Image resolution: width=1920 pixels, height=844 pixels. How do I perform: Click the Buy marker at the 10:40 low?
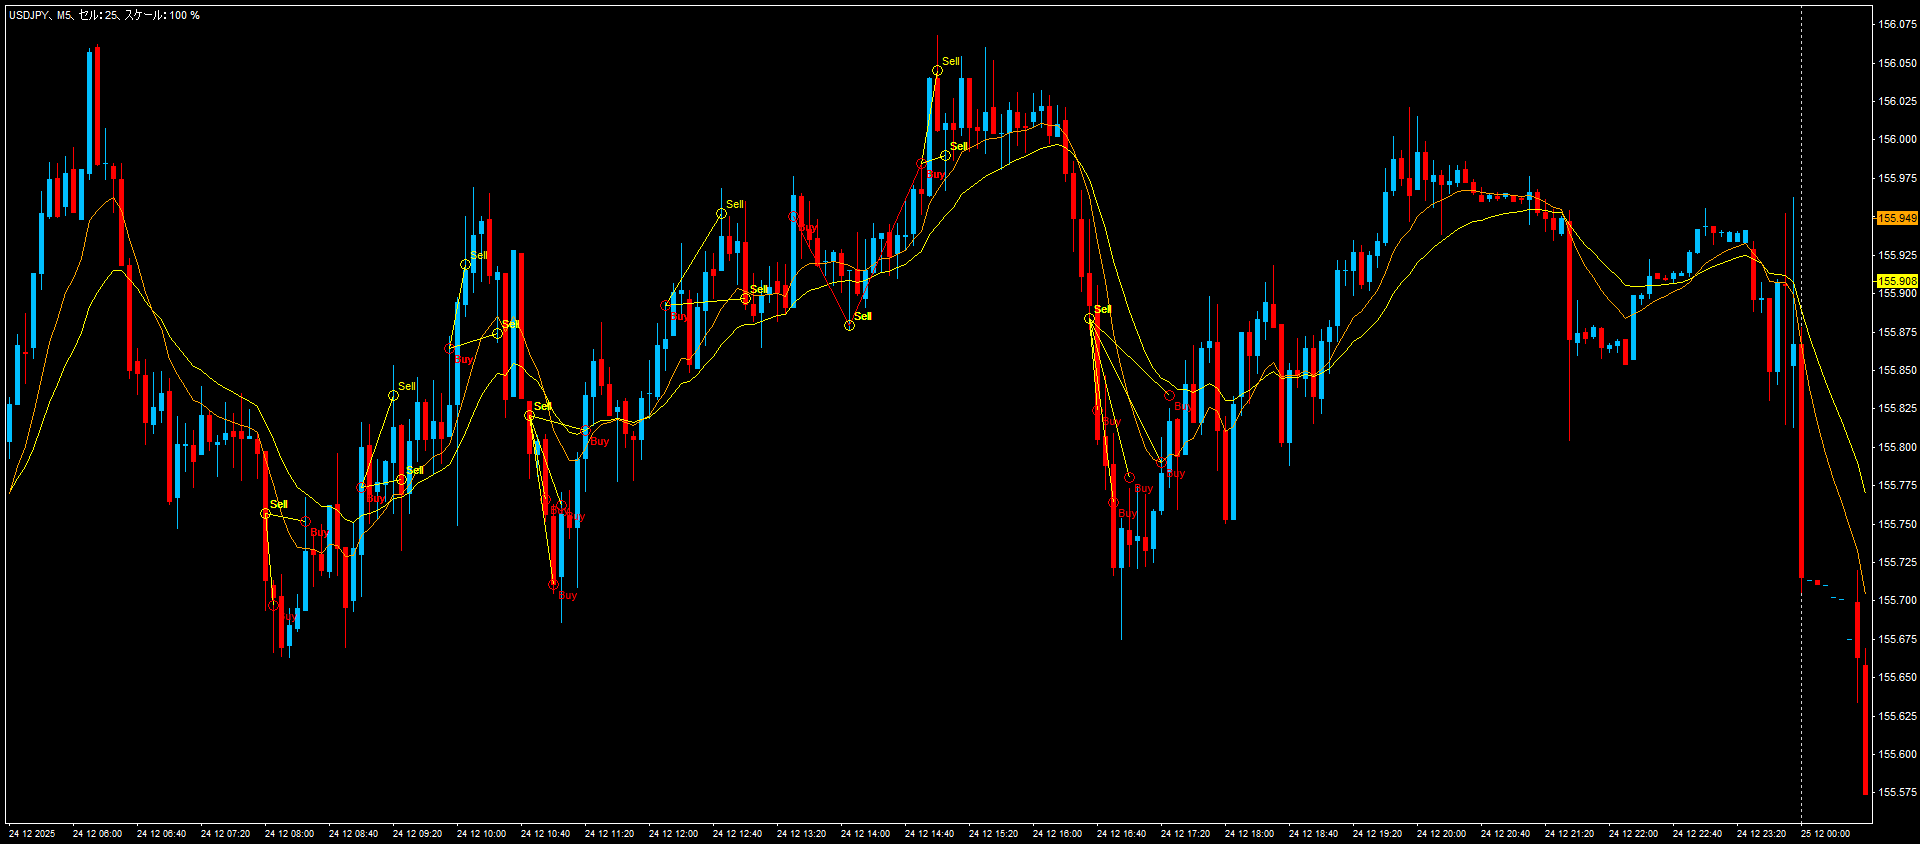coord(553,584)
